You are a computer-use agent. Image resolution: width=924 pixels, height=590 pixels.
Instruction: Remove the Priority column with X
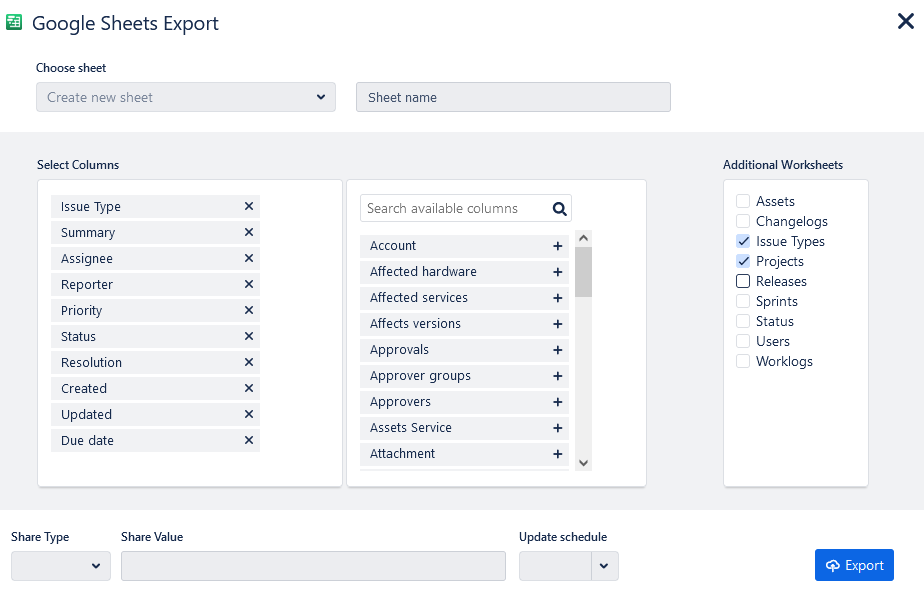coord(249,311)
